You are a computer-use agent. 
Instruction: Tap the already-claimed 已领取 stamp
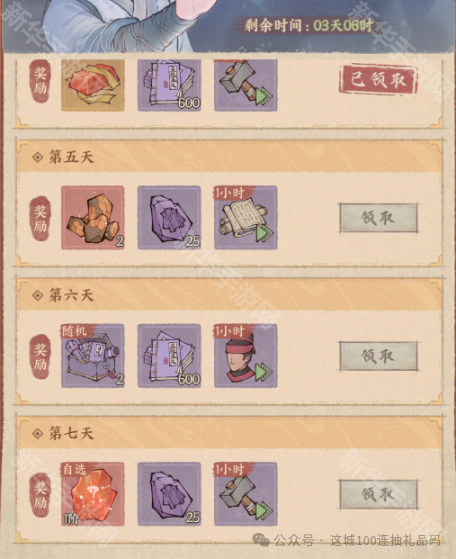[378, 80]
